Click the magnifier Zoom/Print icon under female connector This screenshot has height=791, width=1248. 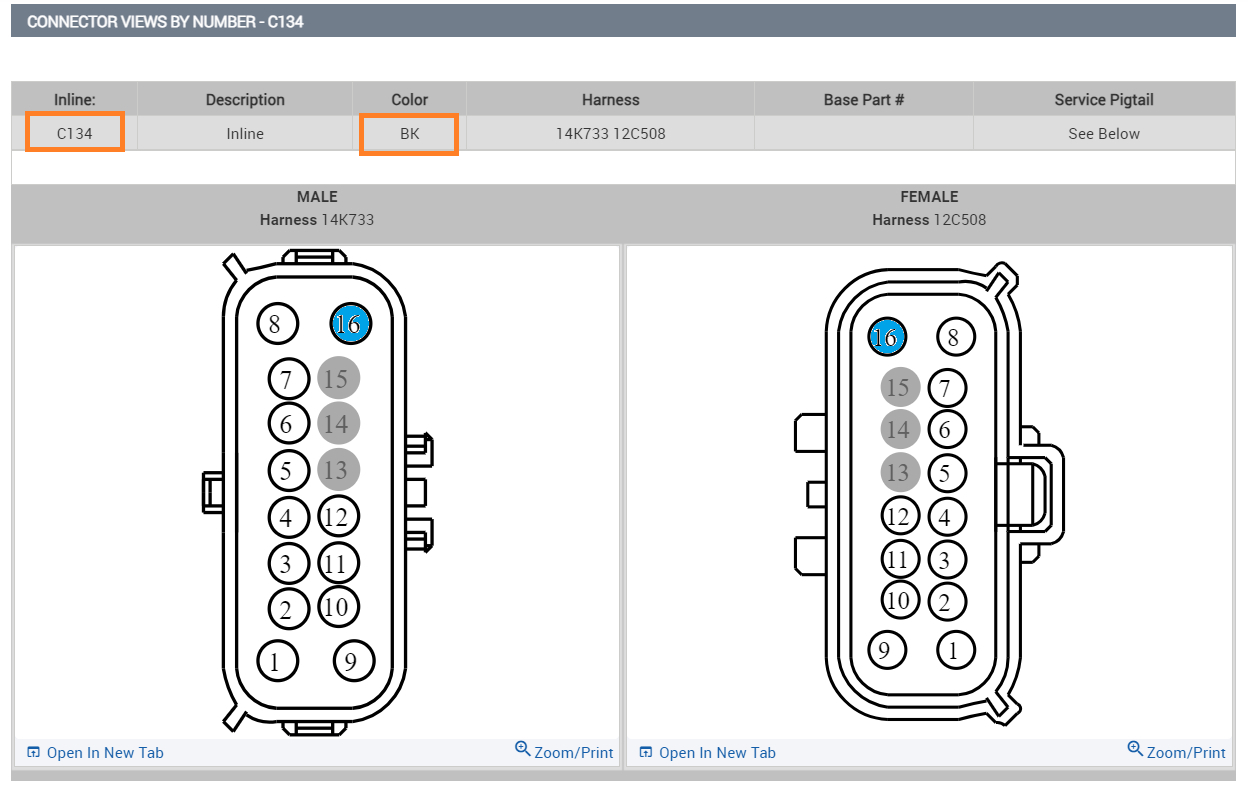click(x=1134, y=749)
